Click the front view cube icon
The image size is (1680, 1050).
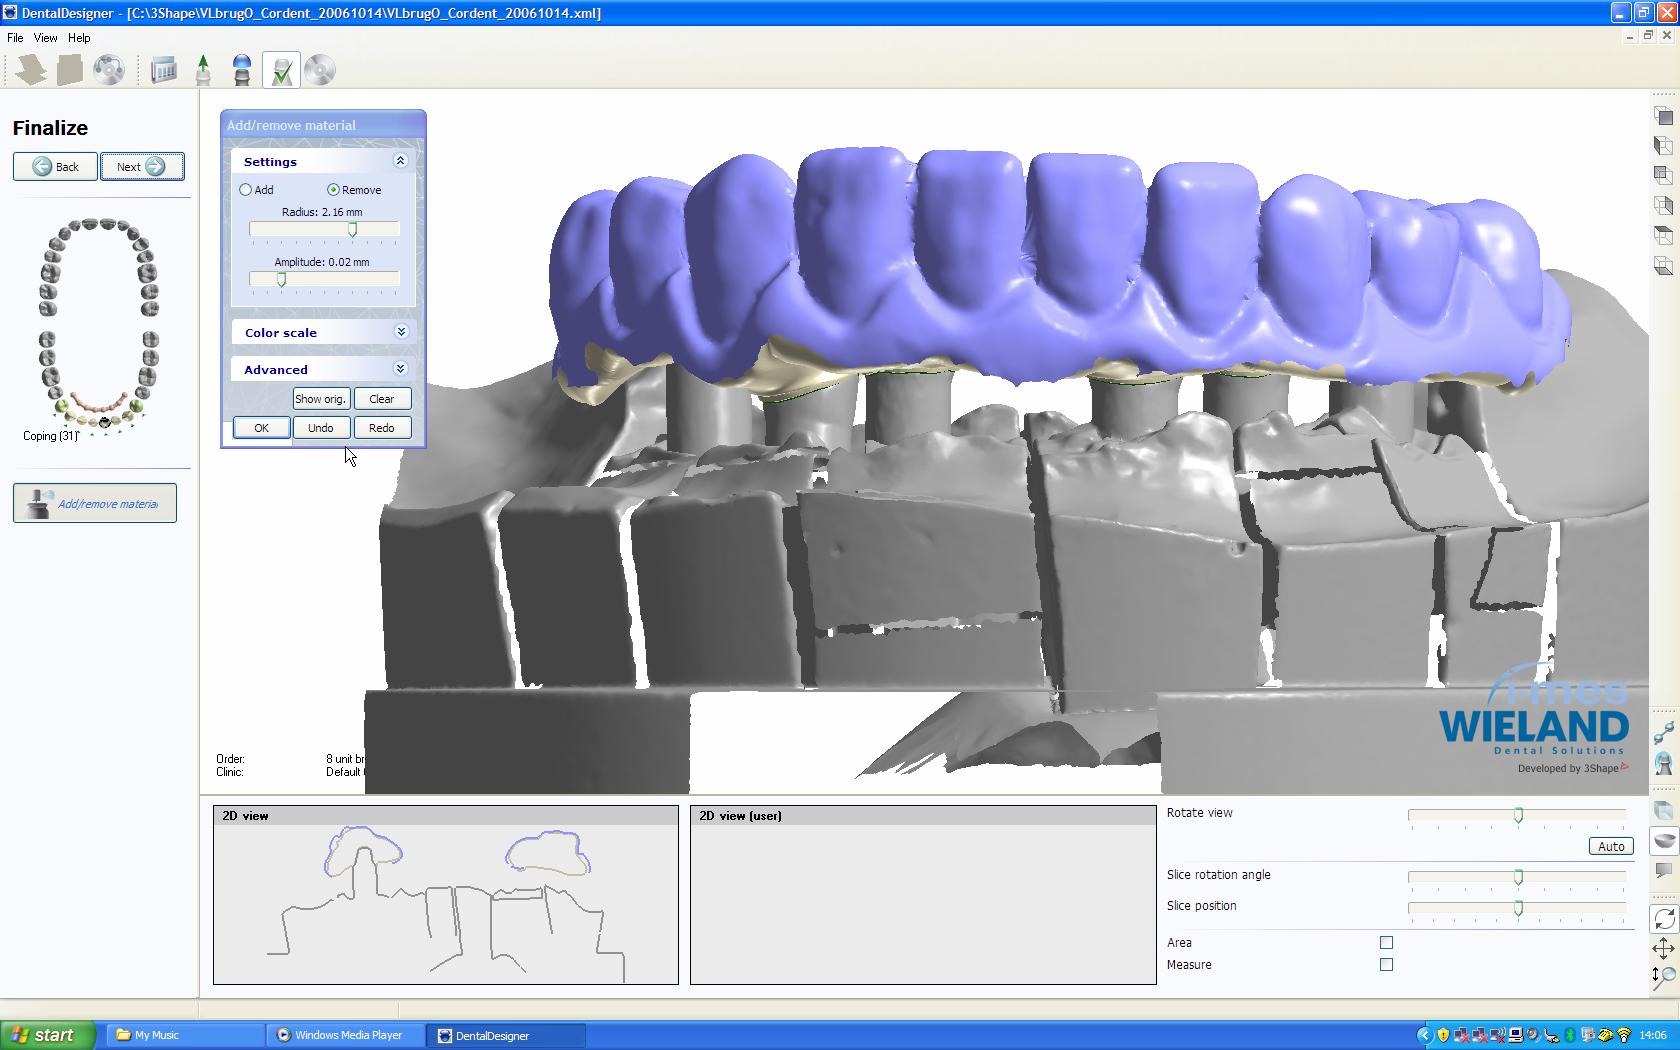1663,116
